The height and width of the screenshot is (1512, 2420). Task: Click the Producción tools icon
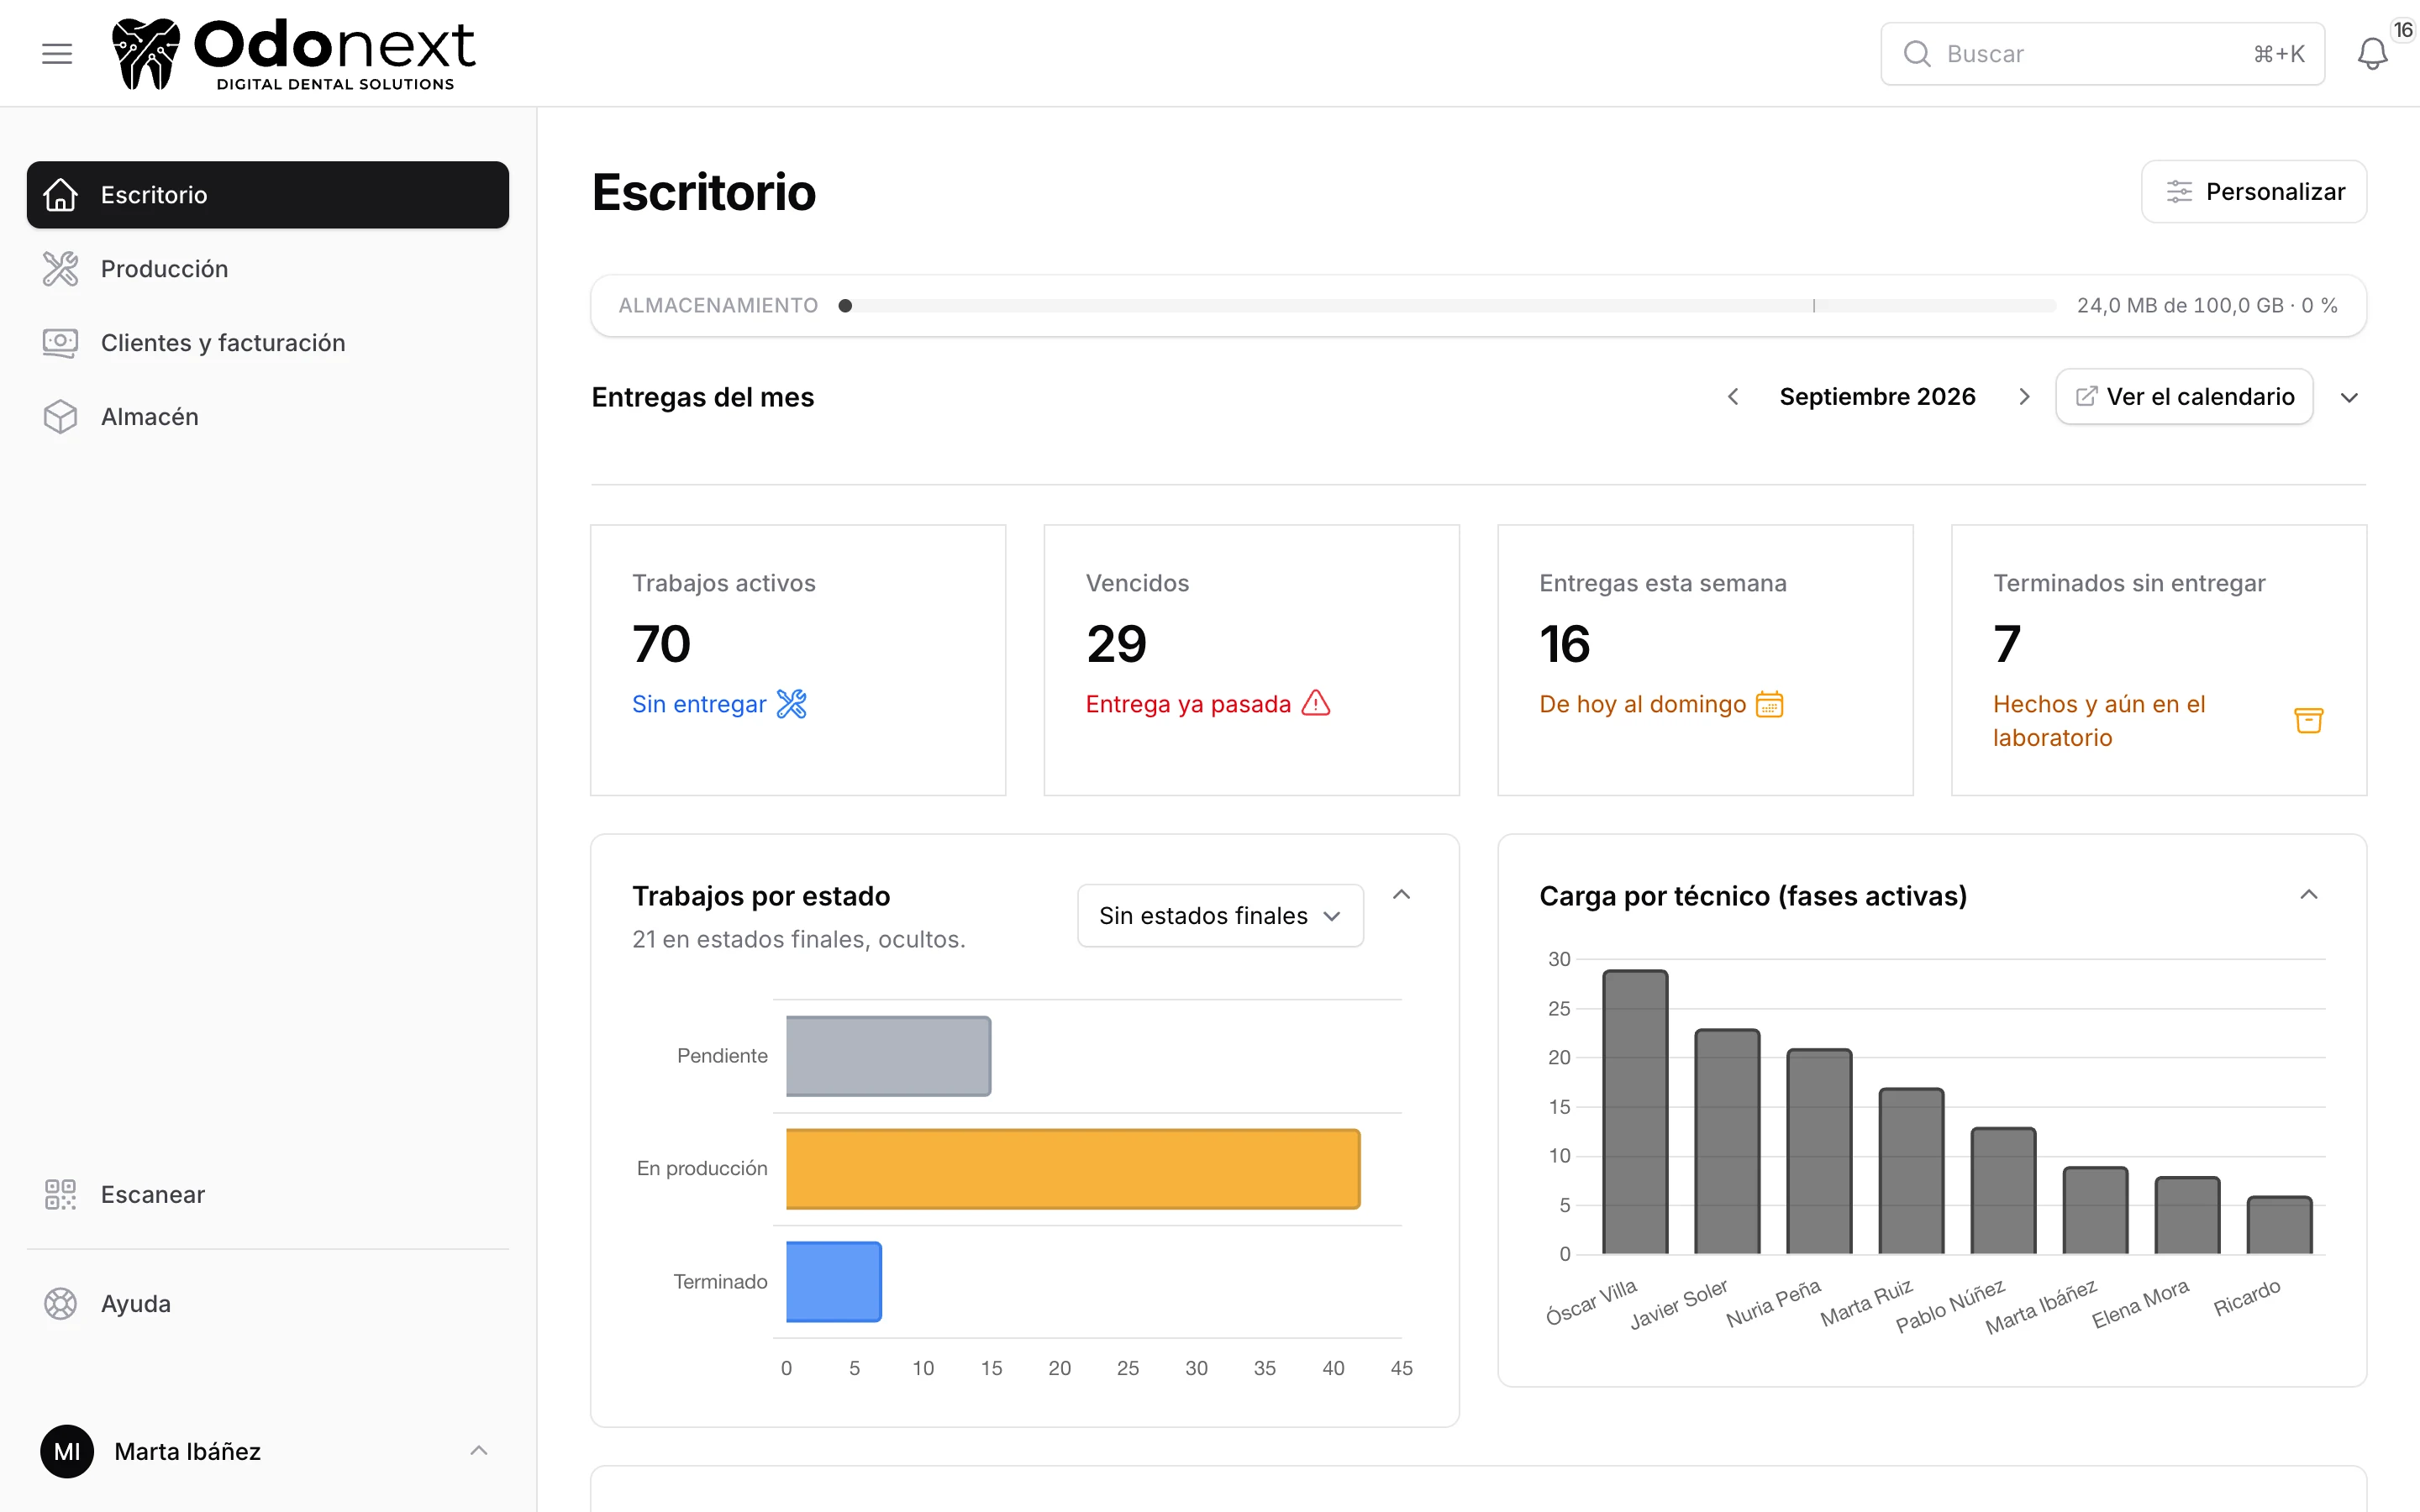tap(60, 269)
